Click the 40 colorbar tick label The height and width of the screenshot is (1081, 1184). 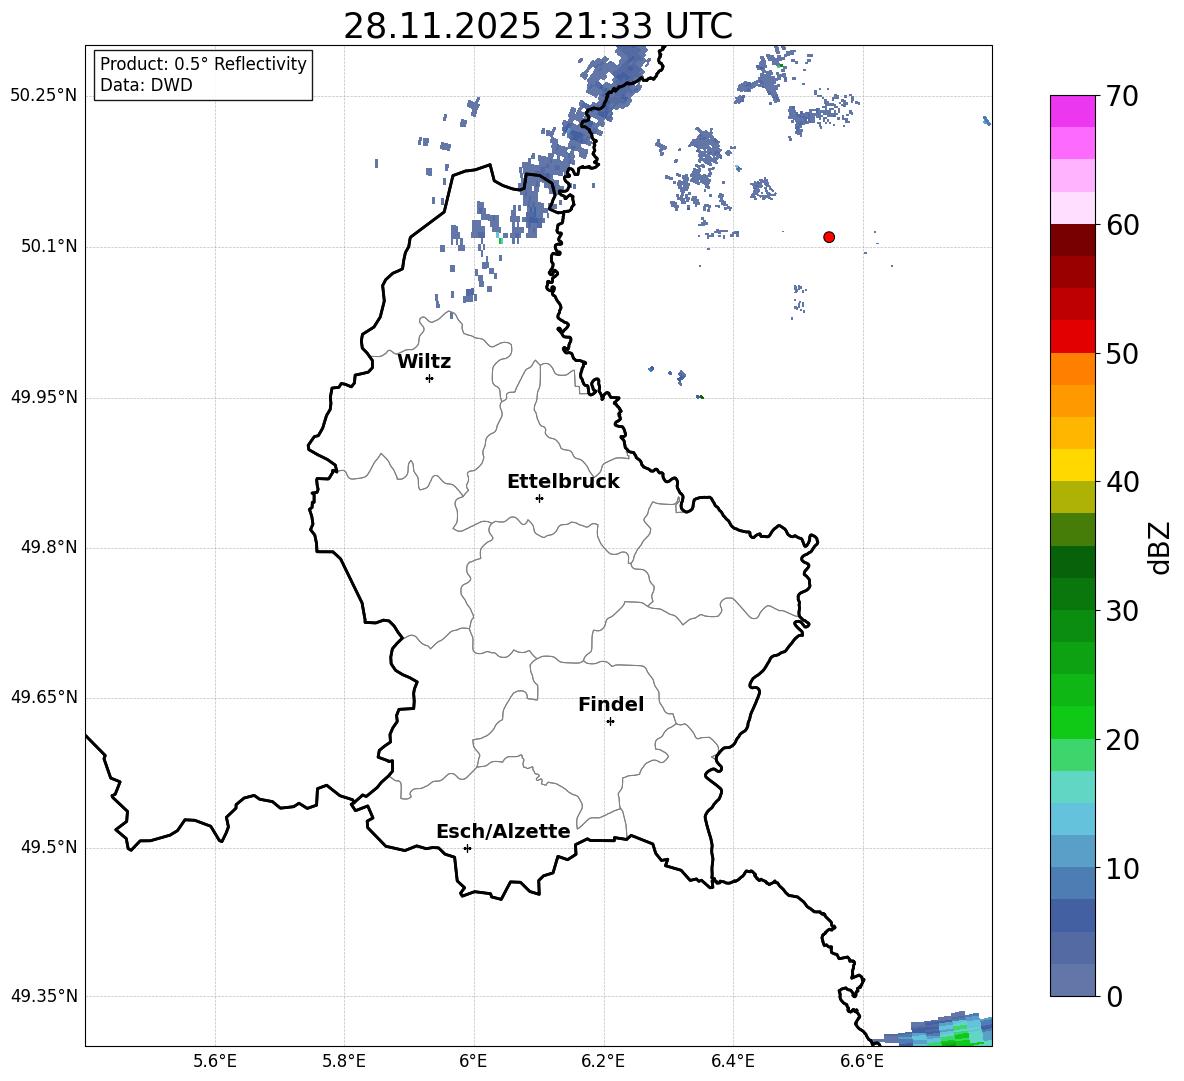point(1122,482)
